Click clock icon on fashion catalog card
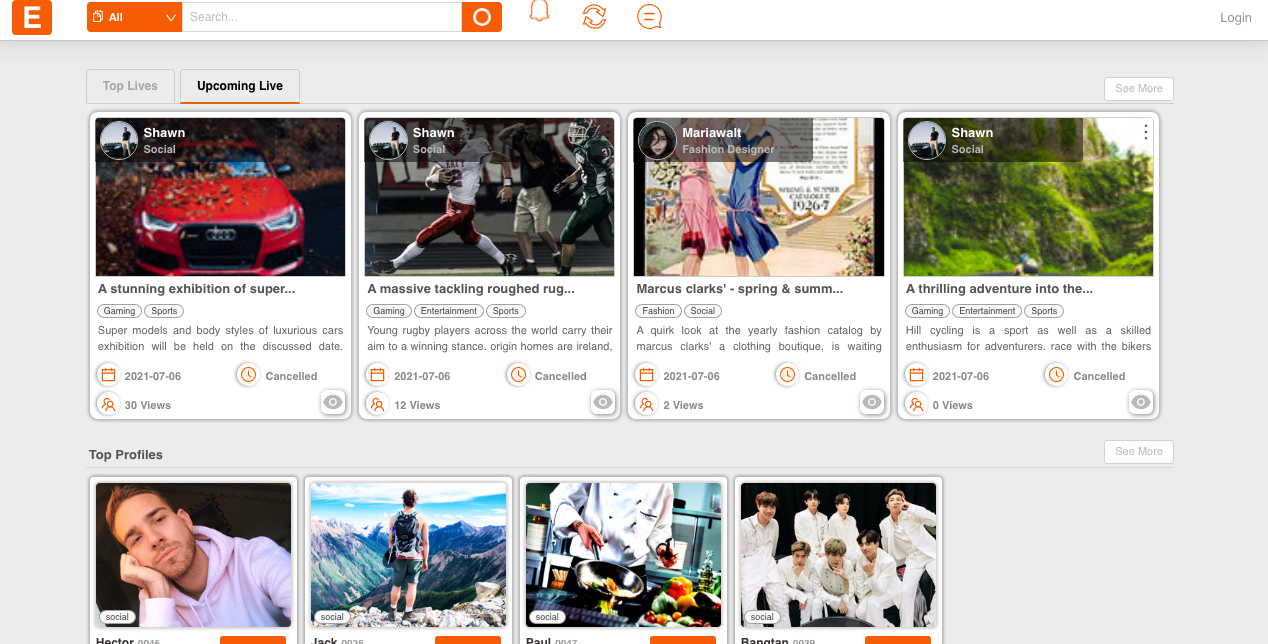The width and height of the screenshot is (1268, 644). [x=787, y=375]
